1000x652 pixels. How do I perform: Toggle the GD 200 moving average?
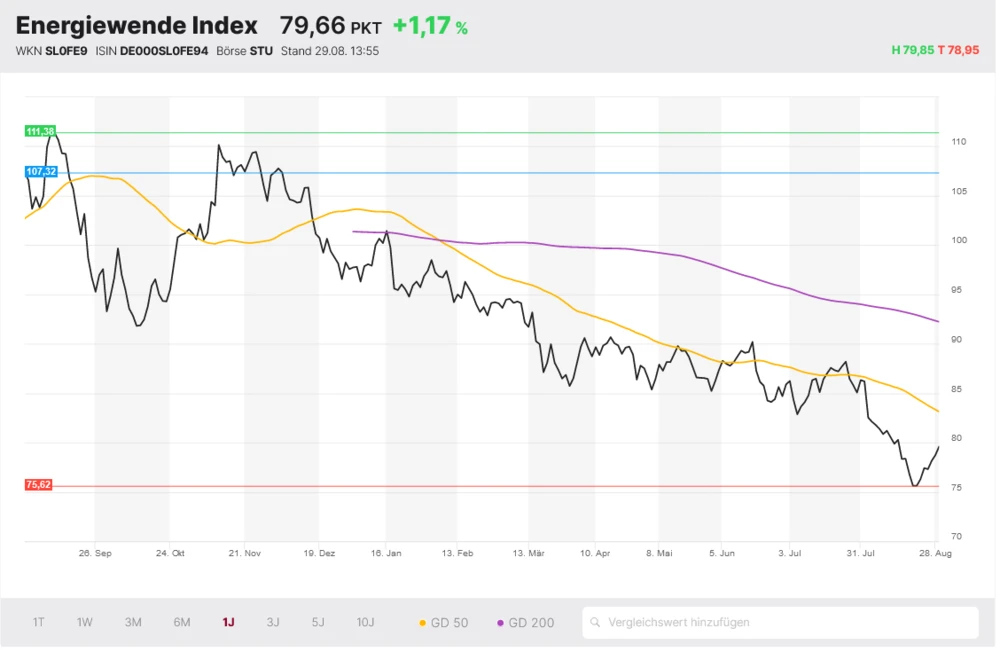point(525,622)
